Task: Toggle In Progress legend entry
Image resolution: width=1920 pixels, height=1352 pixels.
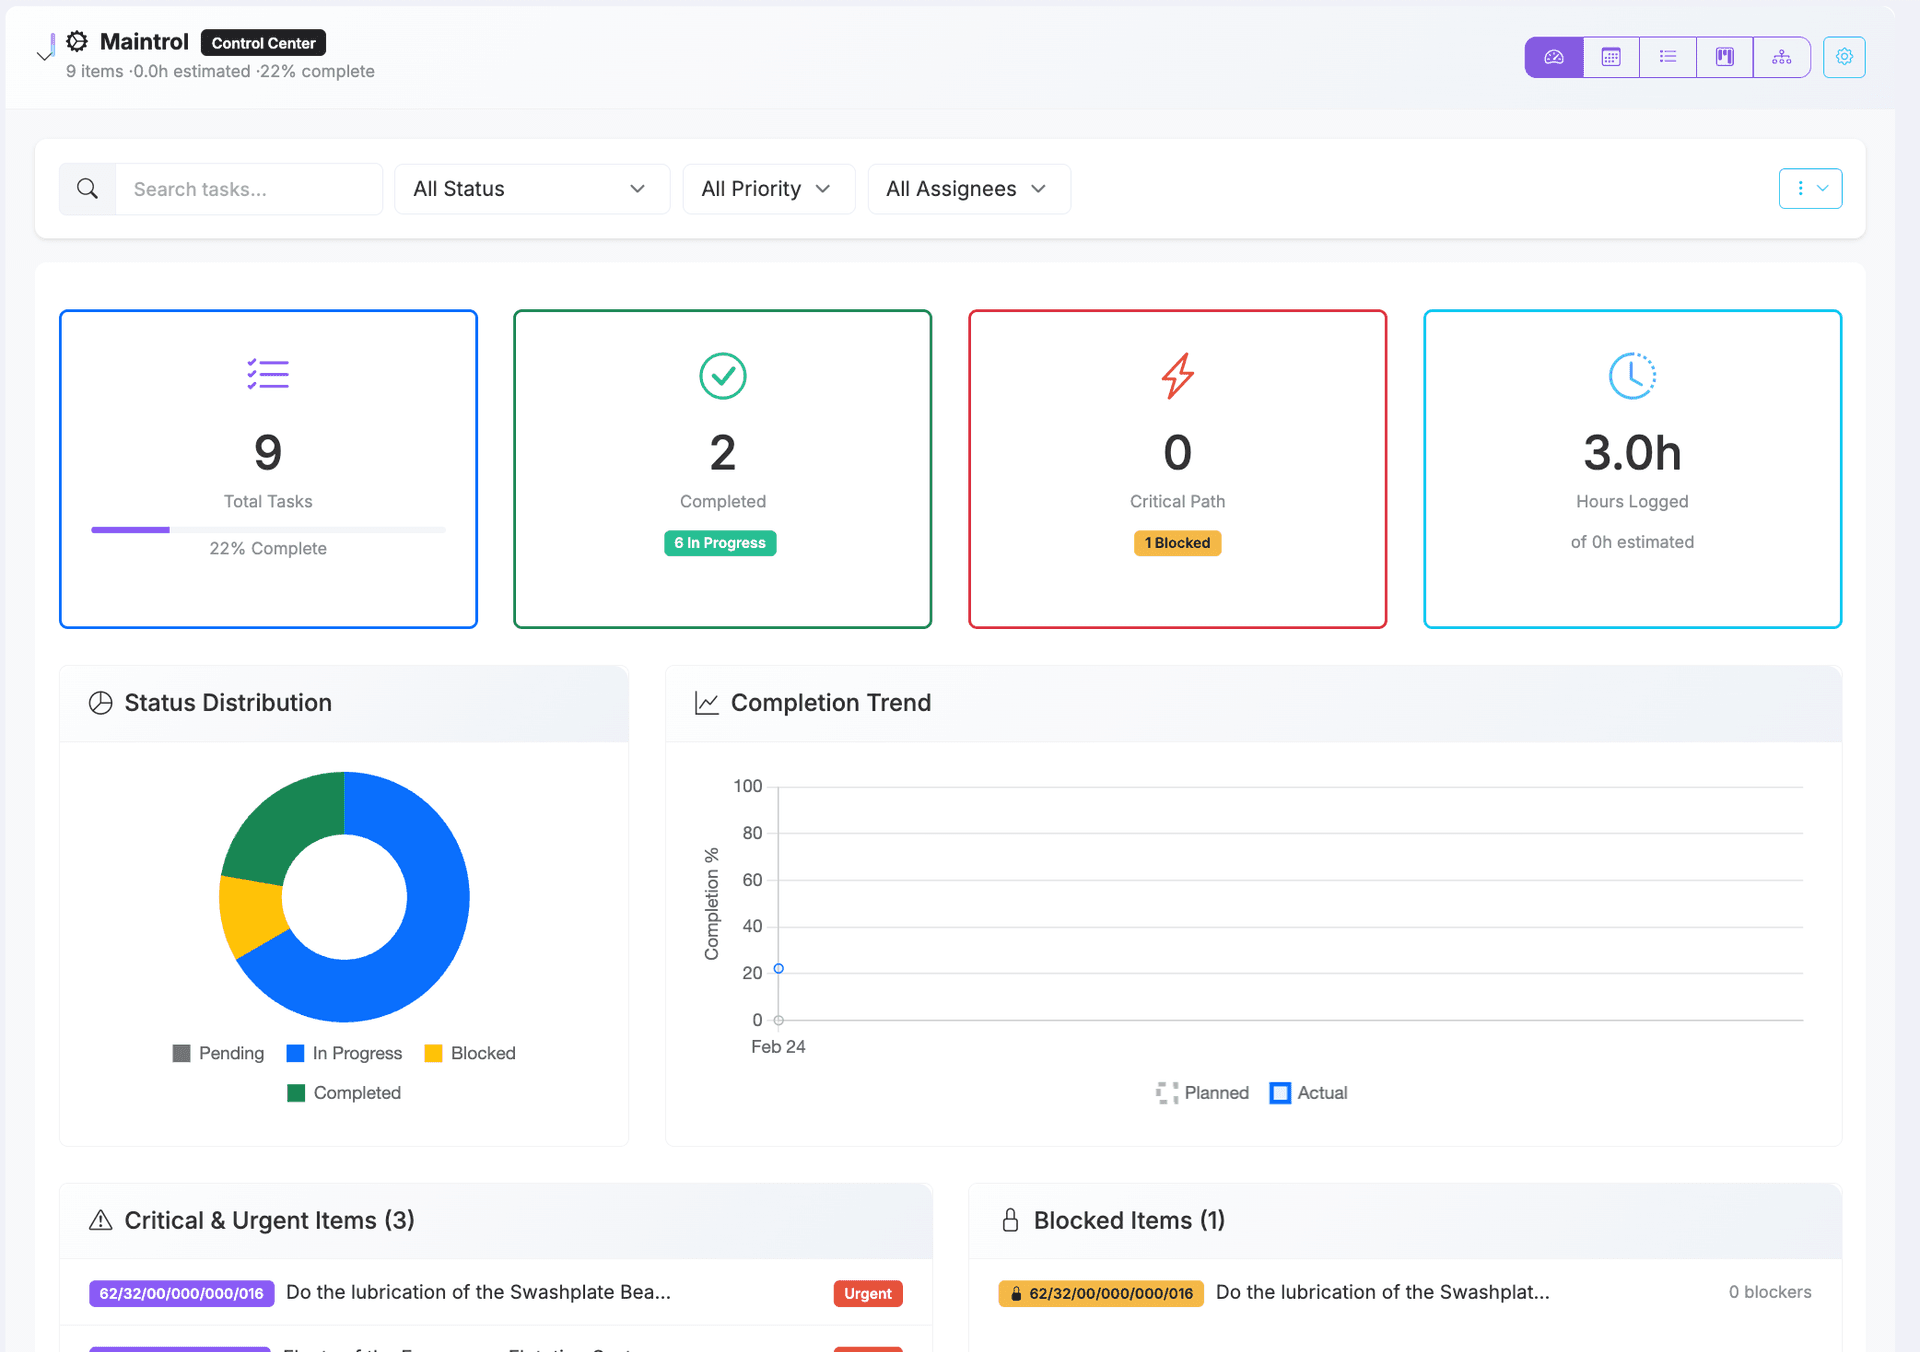Action: tap(345, 1053)
